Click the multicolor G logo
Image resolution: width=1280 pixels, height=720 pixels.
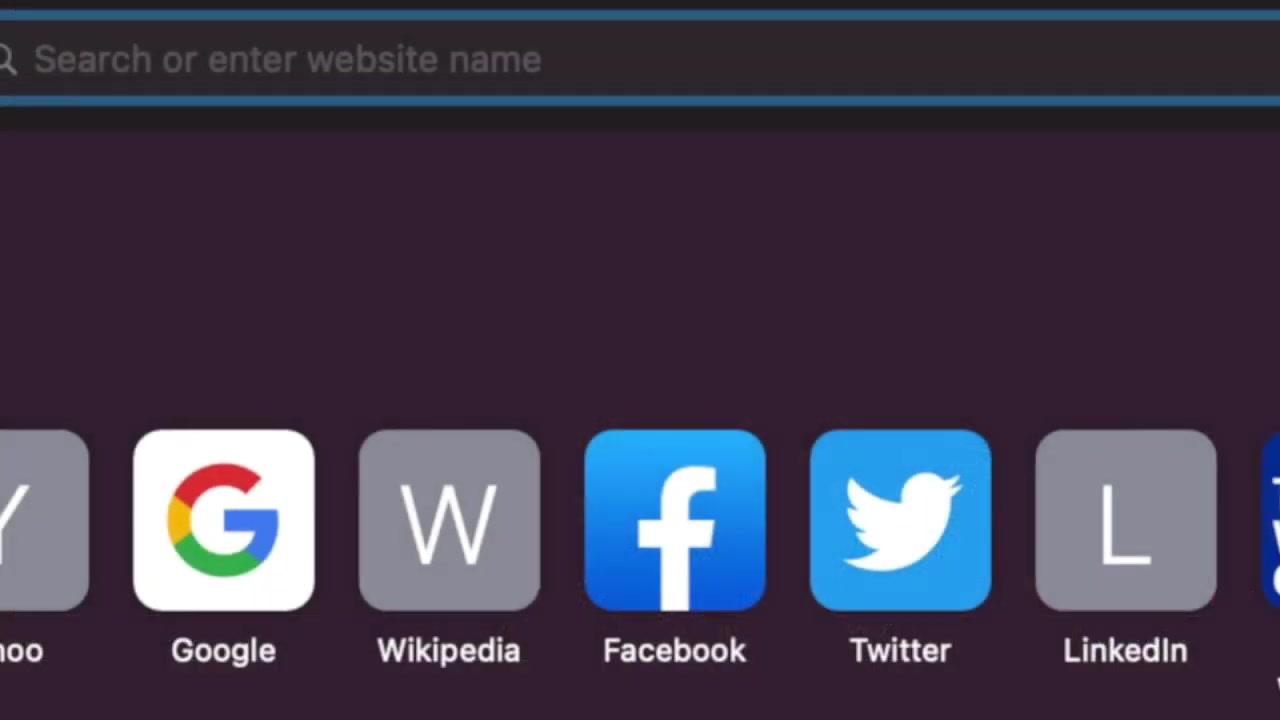click(x=223, y=520)
